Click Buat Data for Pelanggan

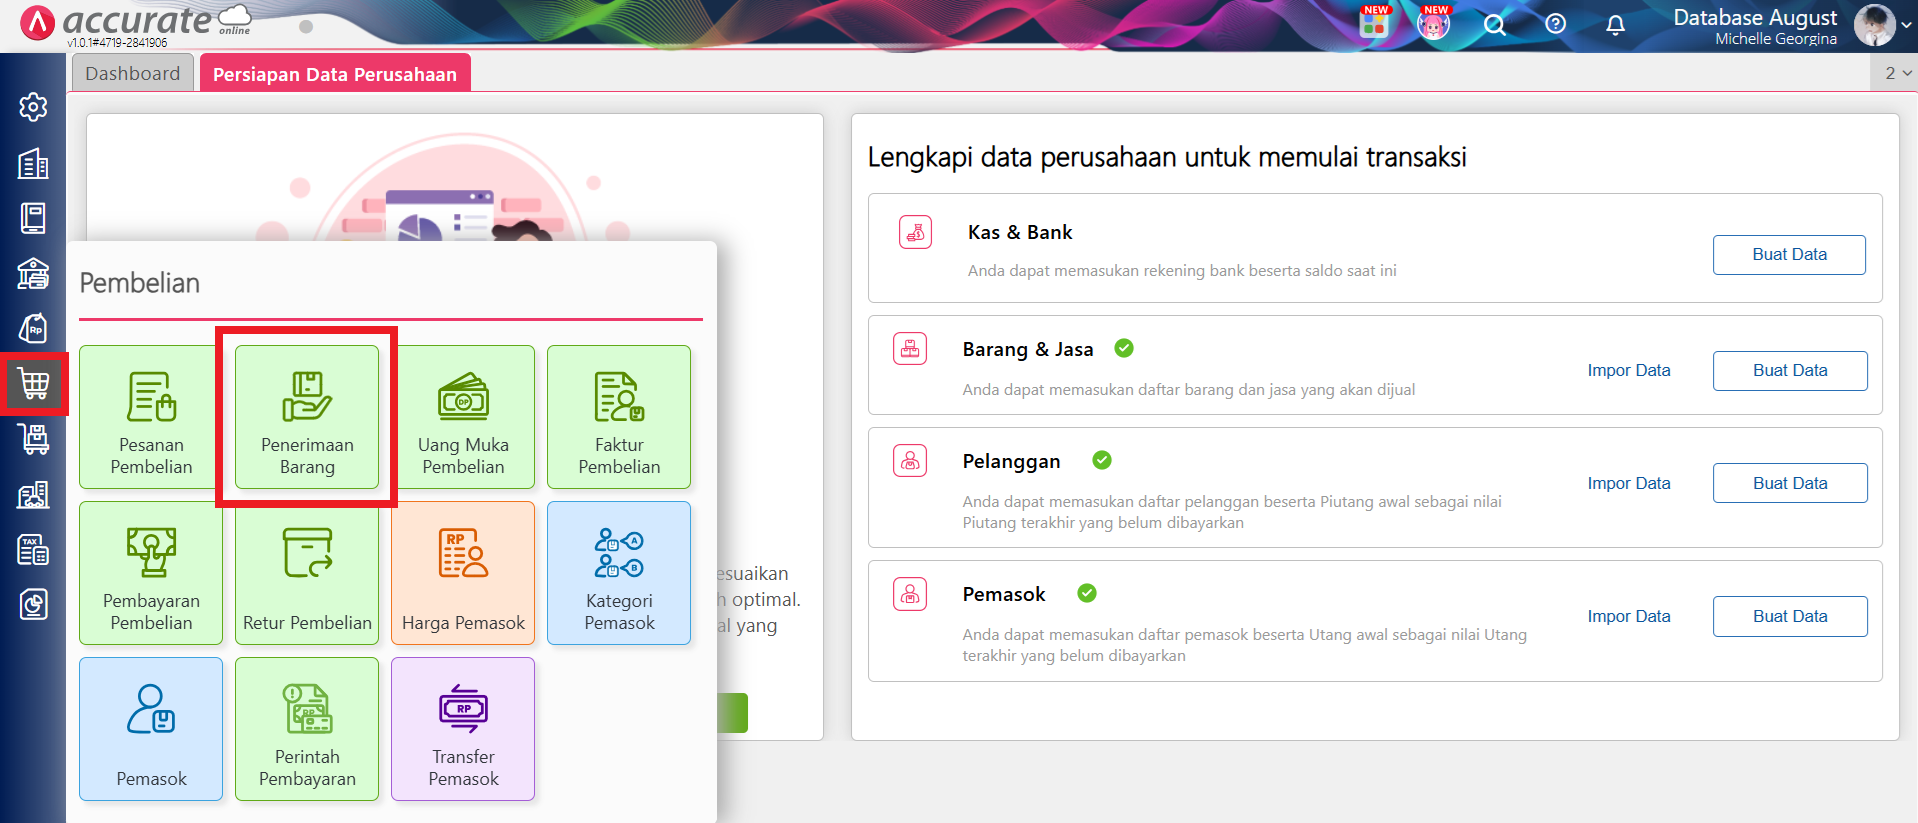coord(1790,483)
